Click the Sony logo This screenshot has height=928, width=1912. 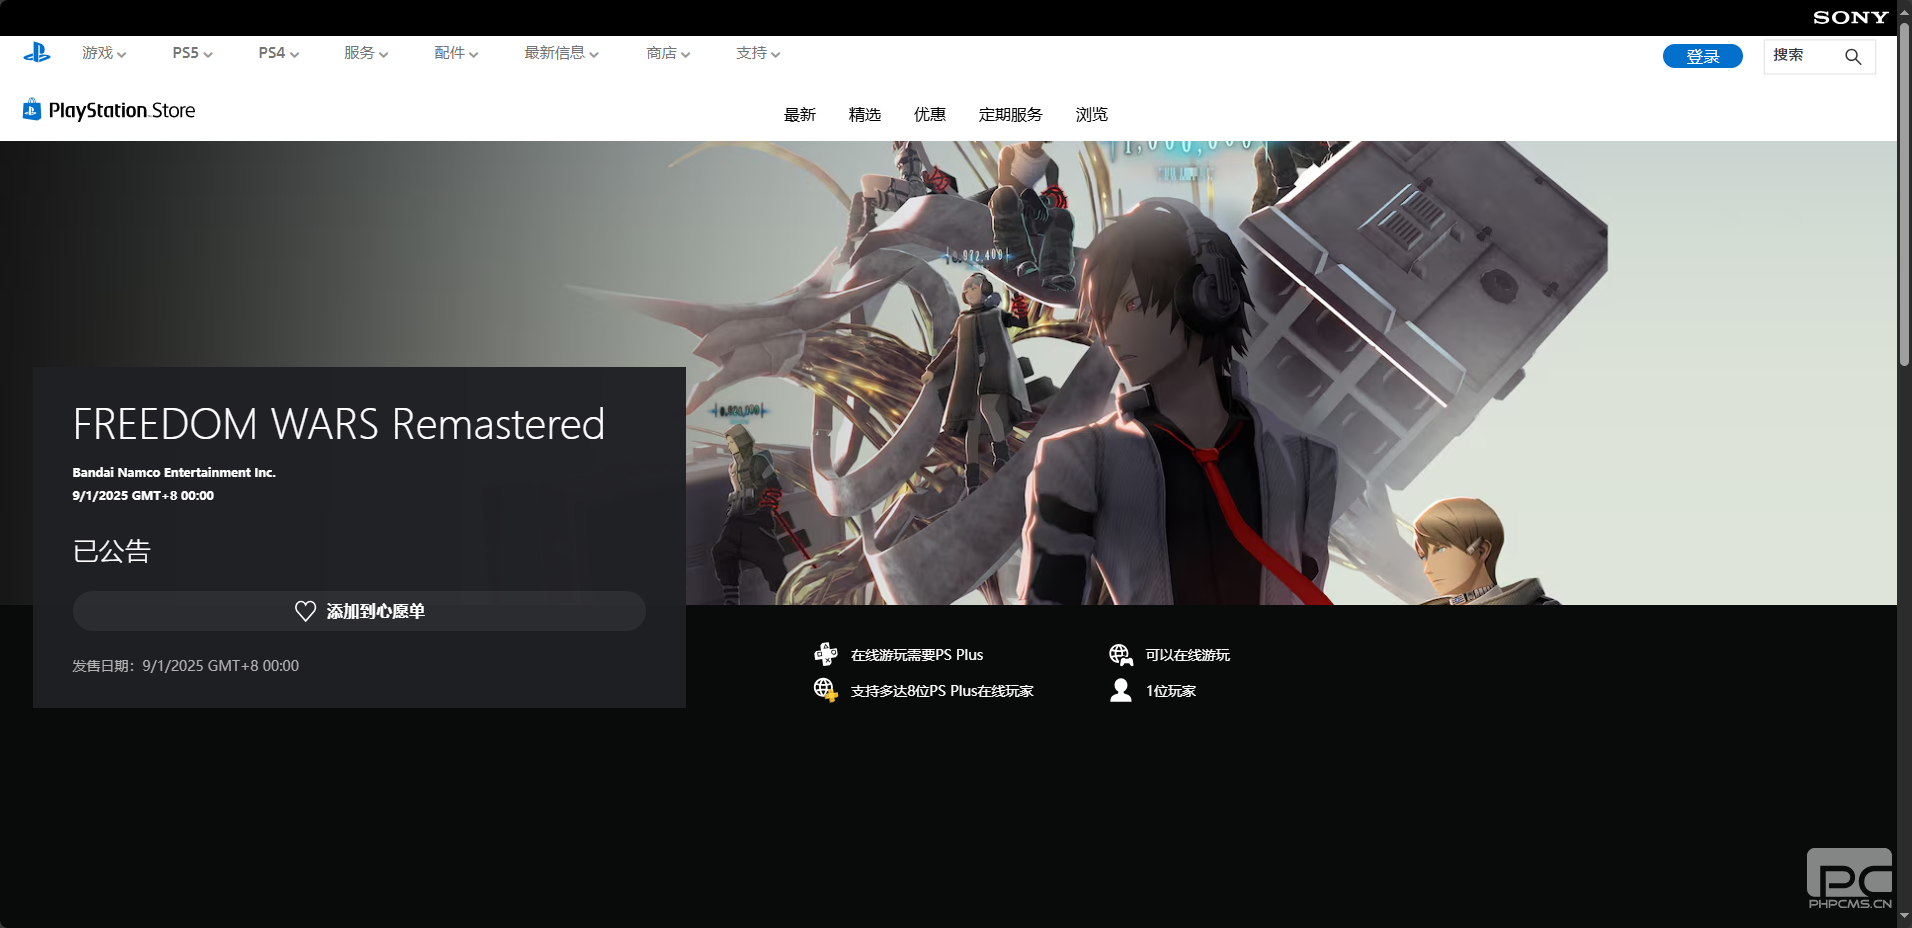click(1850, 17)
